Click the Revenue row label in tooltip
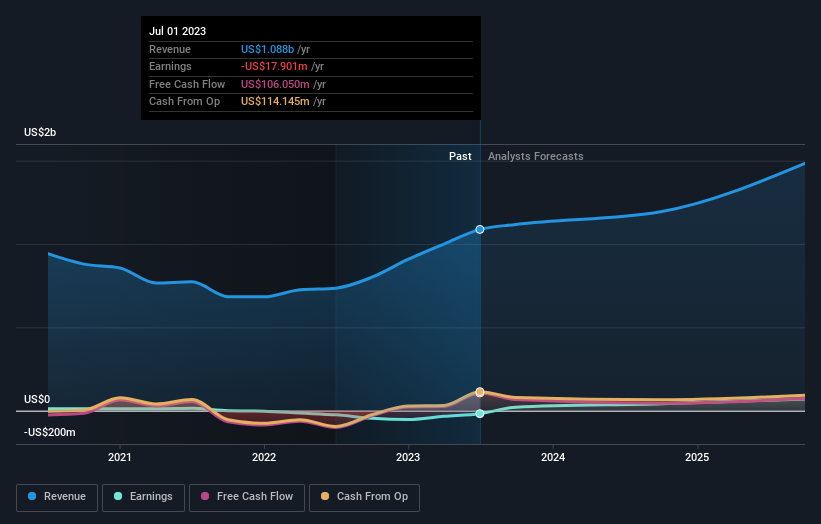 pos(170,49)
